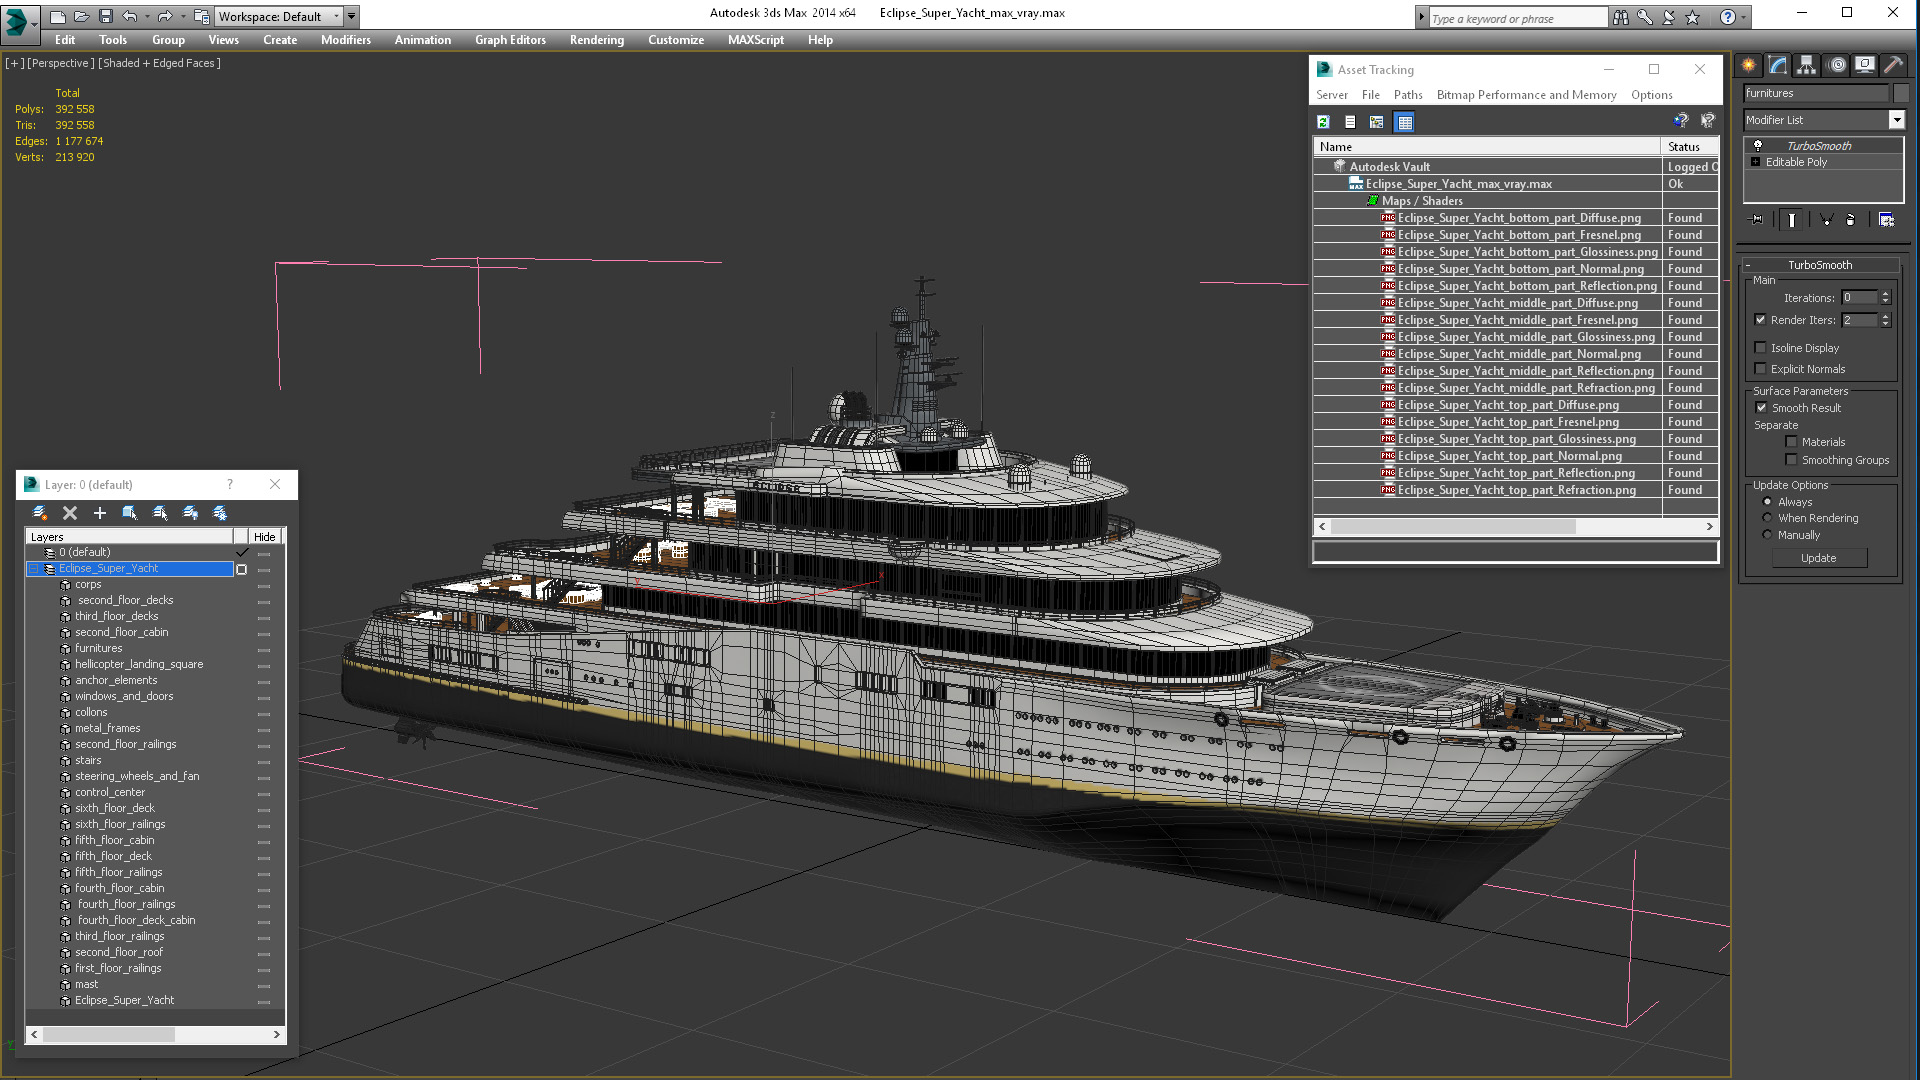Click furnitures object color swatch

[x=1901, y=93]
